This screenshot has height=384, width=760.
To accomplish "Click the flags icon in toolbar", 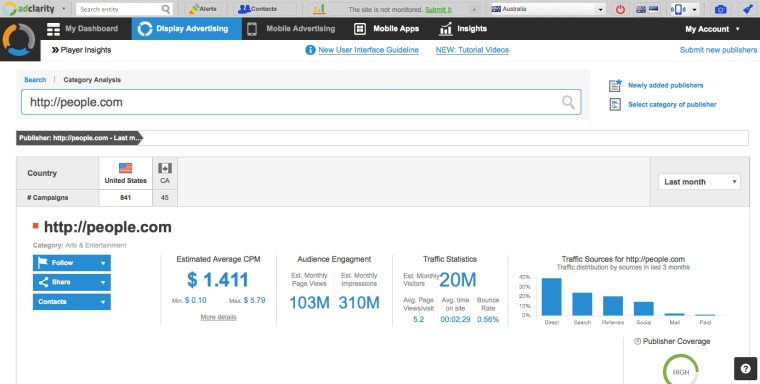I will coord(647,9).
